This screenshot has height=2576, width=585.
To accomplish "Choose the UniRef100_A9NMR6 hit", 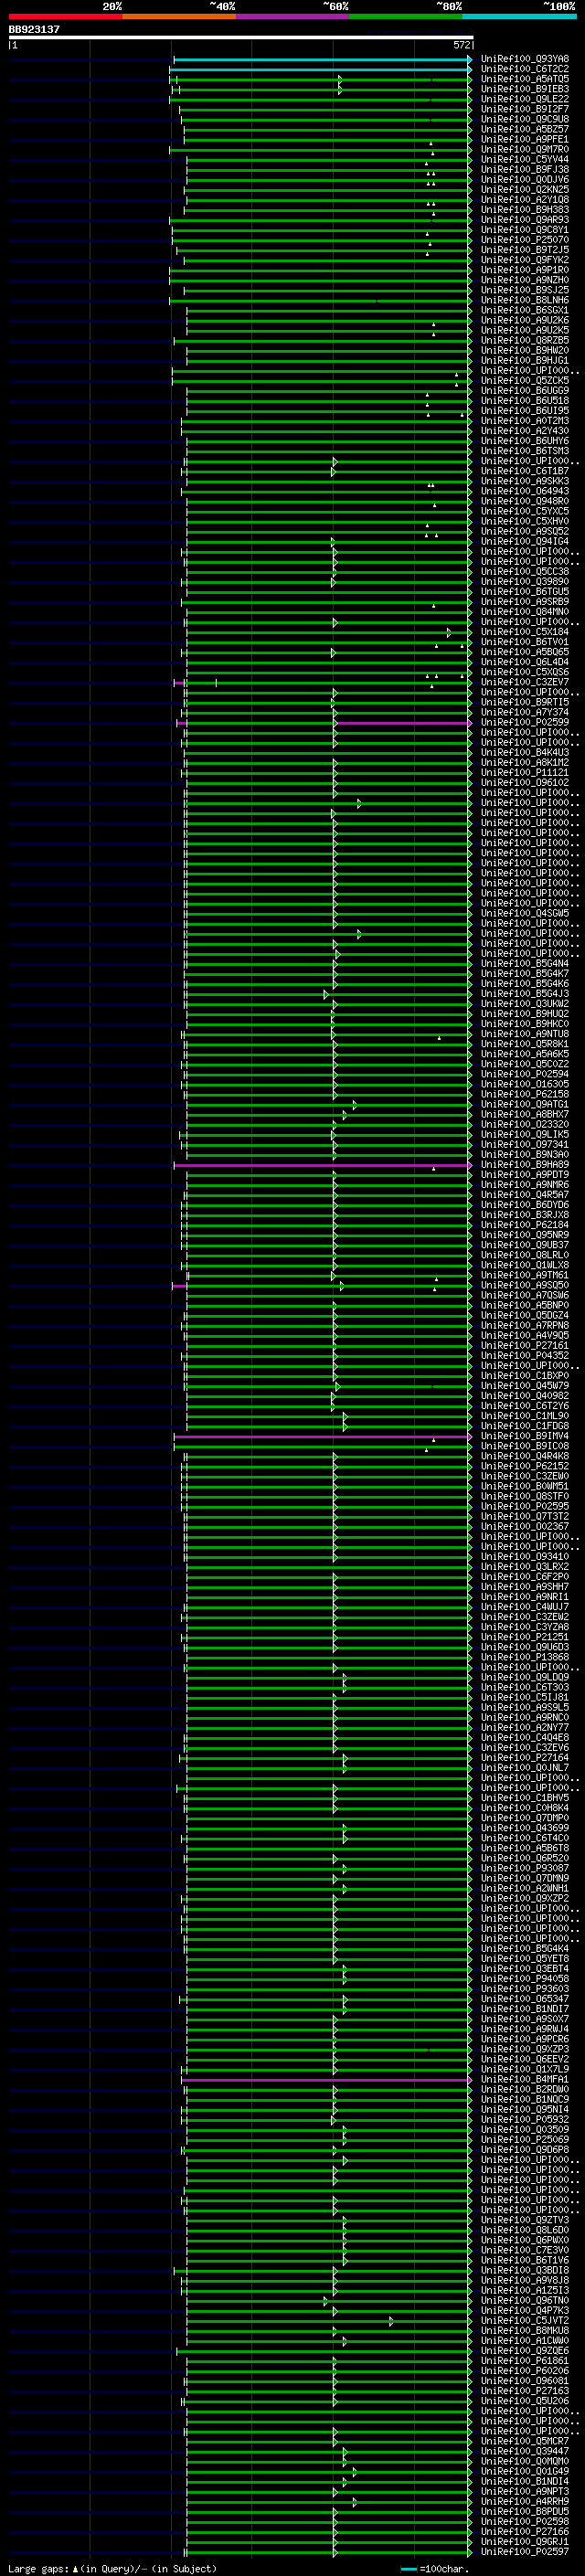I will tap(525, 1185).
